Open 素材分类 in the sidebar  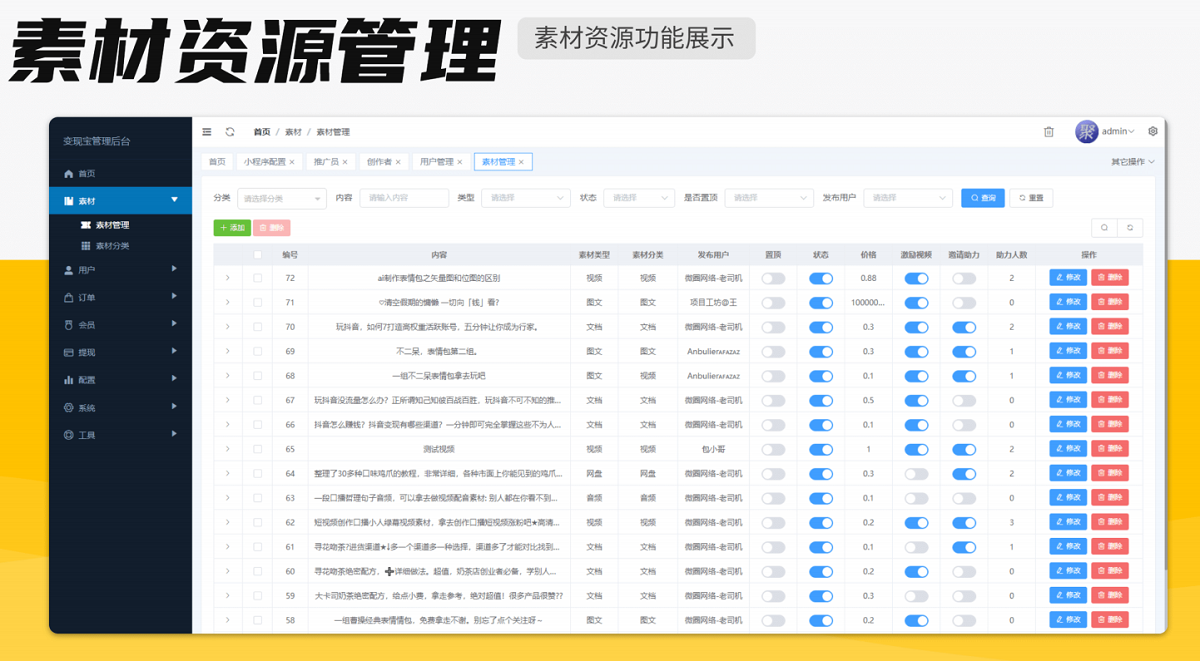pos(112,246)
